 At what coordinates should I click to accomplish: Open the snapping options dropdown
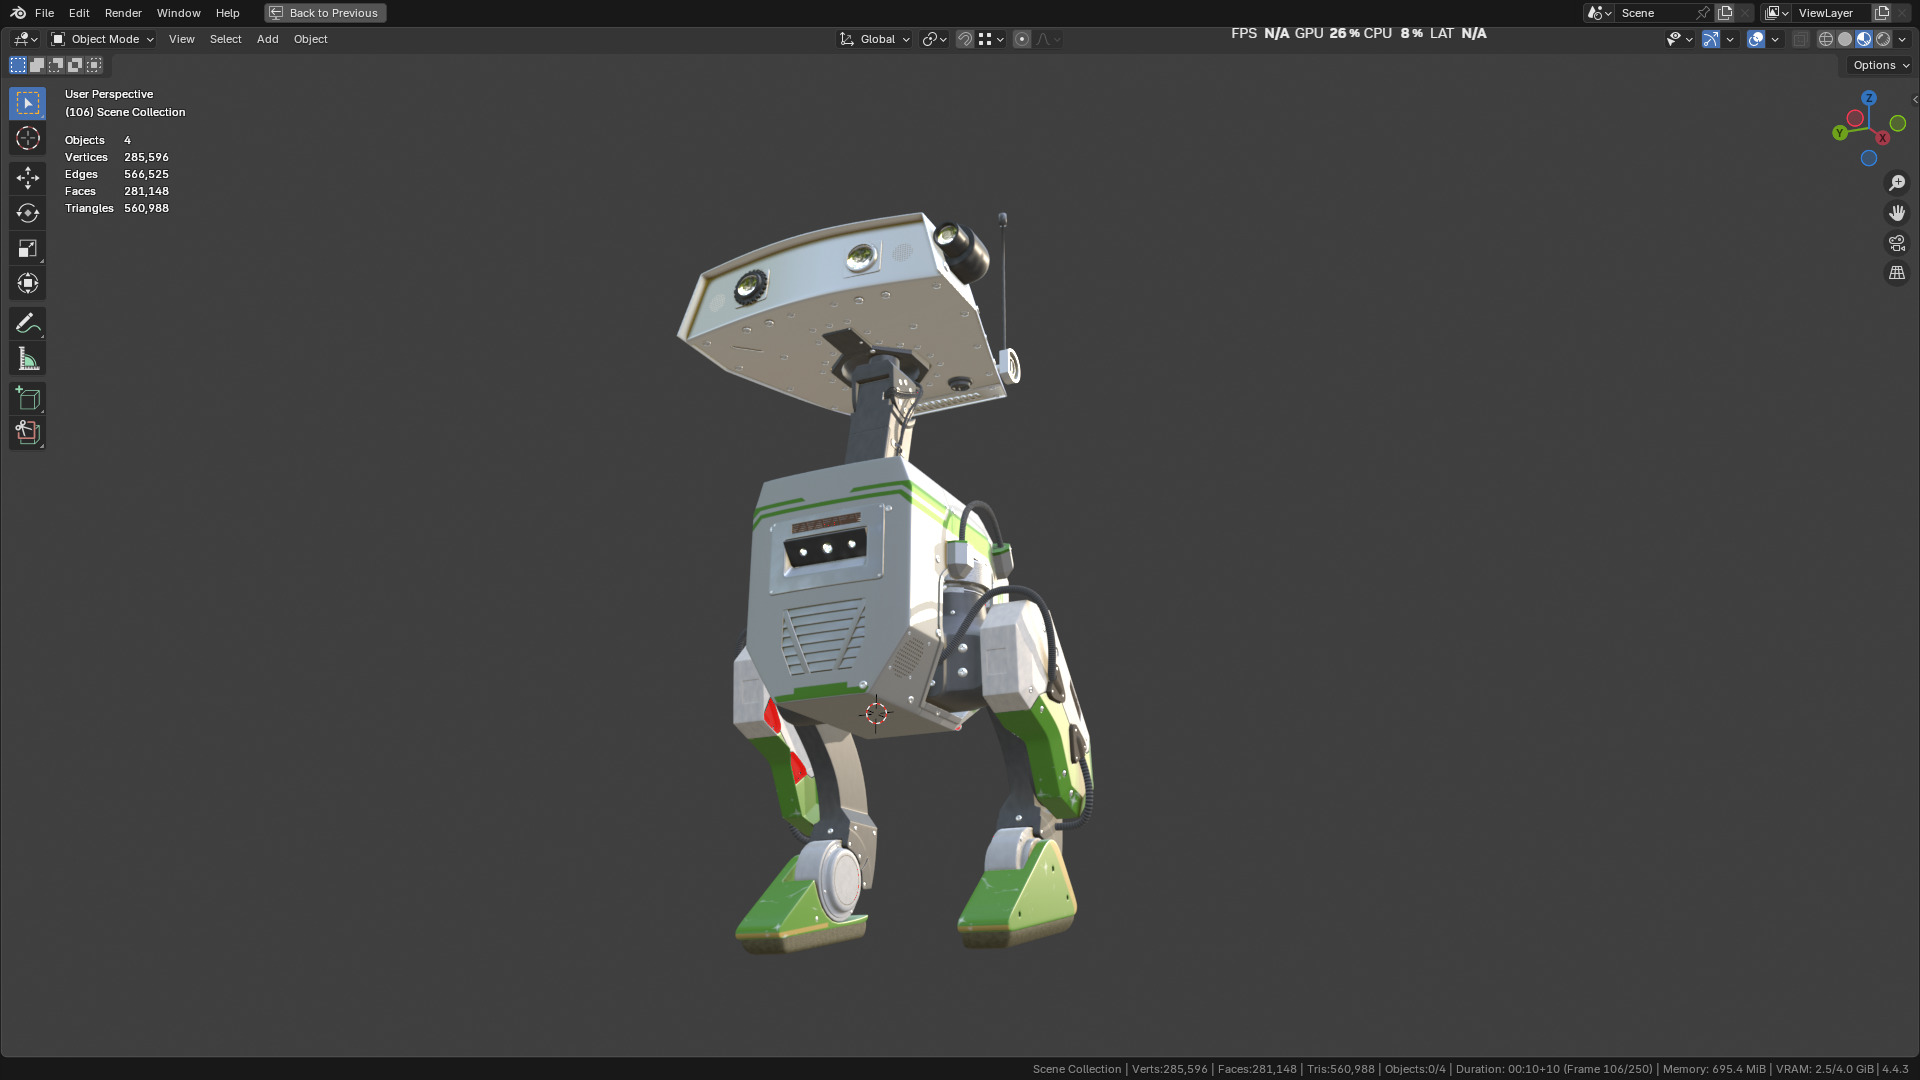point(991,39)
